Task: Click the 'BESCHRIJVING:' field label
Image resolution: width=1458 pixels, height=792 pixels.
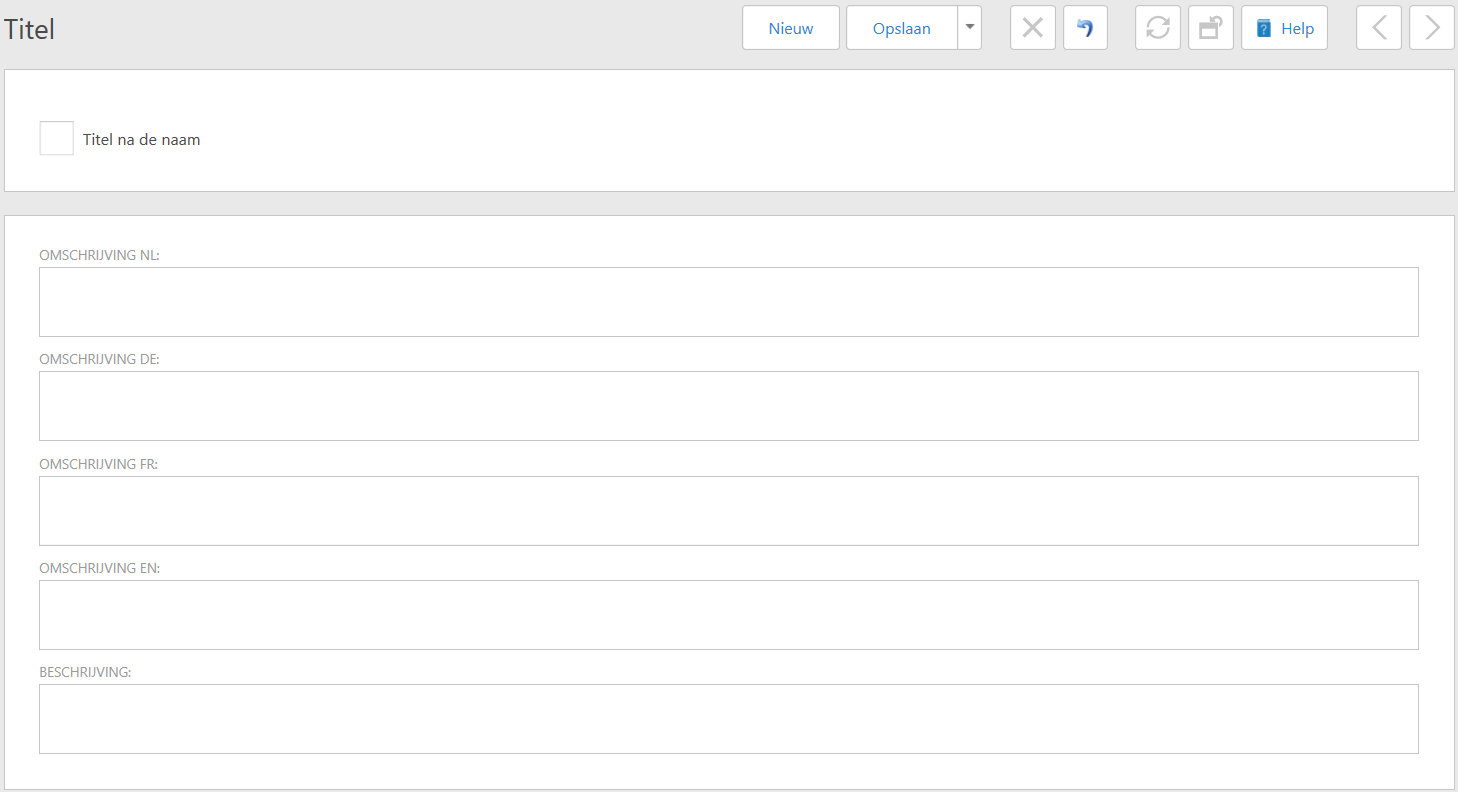Action: (x=85, y=672)
